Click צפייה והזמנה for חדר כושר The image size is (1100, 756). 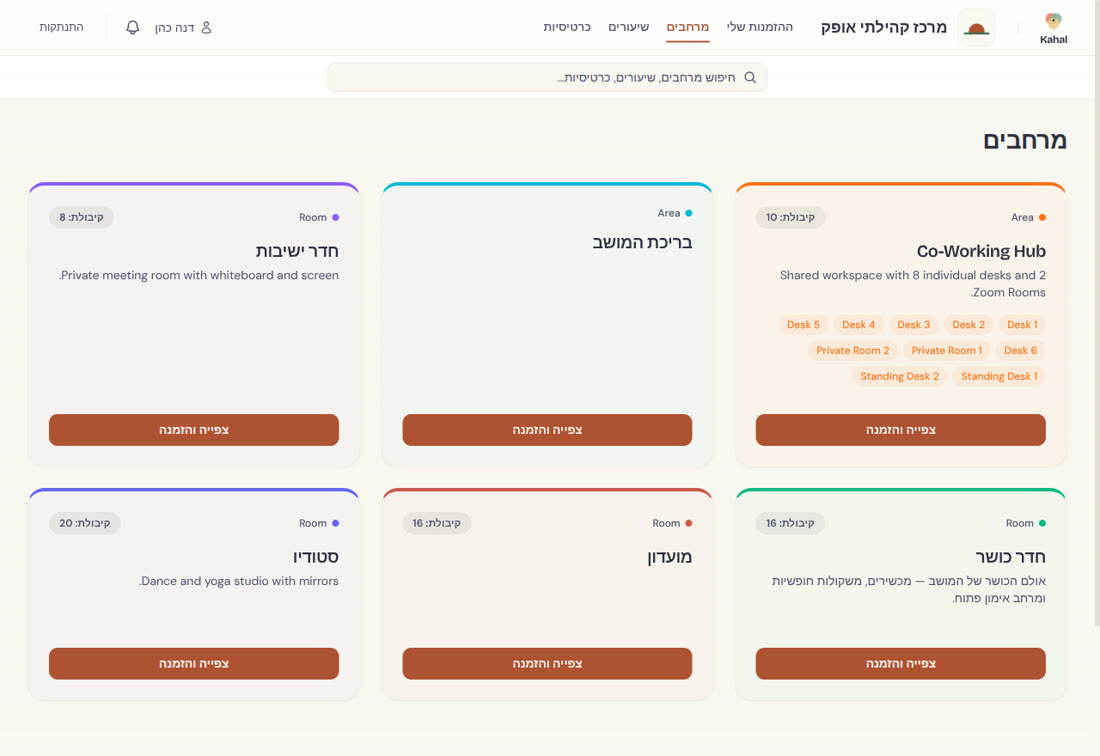pyautogui.click(x=901, y=663)
